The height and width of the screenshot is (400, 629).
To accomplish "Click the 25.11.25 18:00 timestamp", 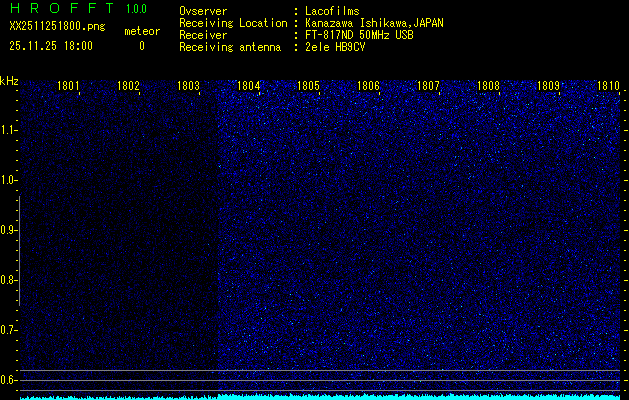I will [x=50, y=46].
